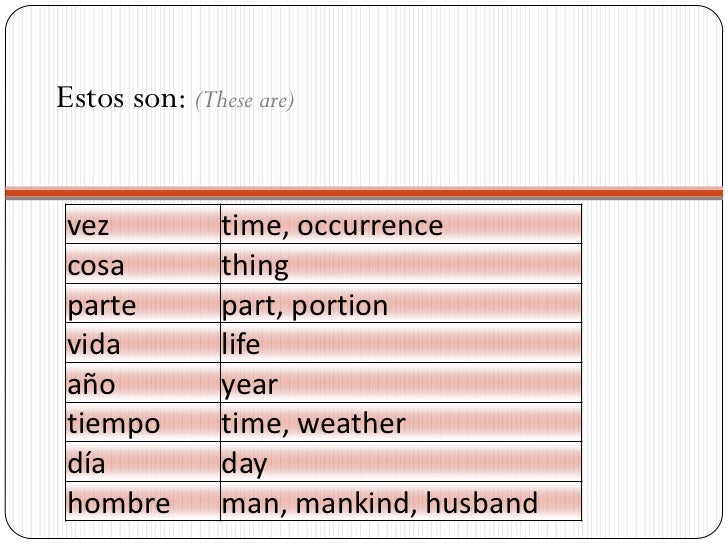Screen dimensions: 728x546
Task: Click the orange horizontal divider line
Action: pyautogui.click(x=364, y=193)
